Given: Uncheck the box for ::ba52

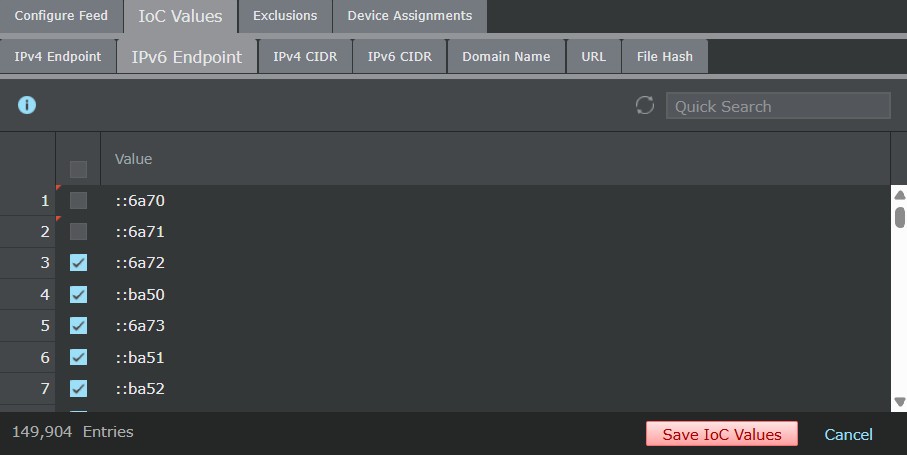Looking at the screenshot, I should tap(78, 389).
